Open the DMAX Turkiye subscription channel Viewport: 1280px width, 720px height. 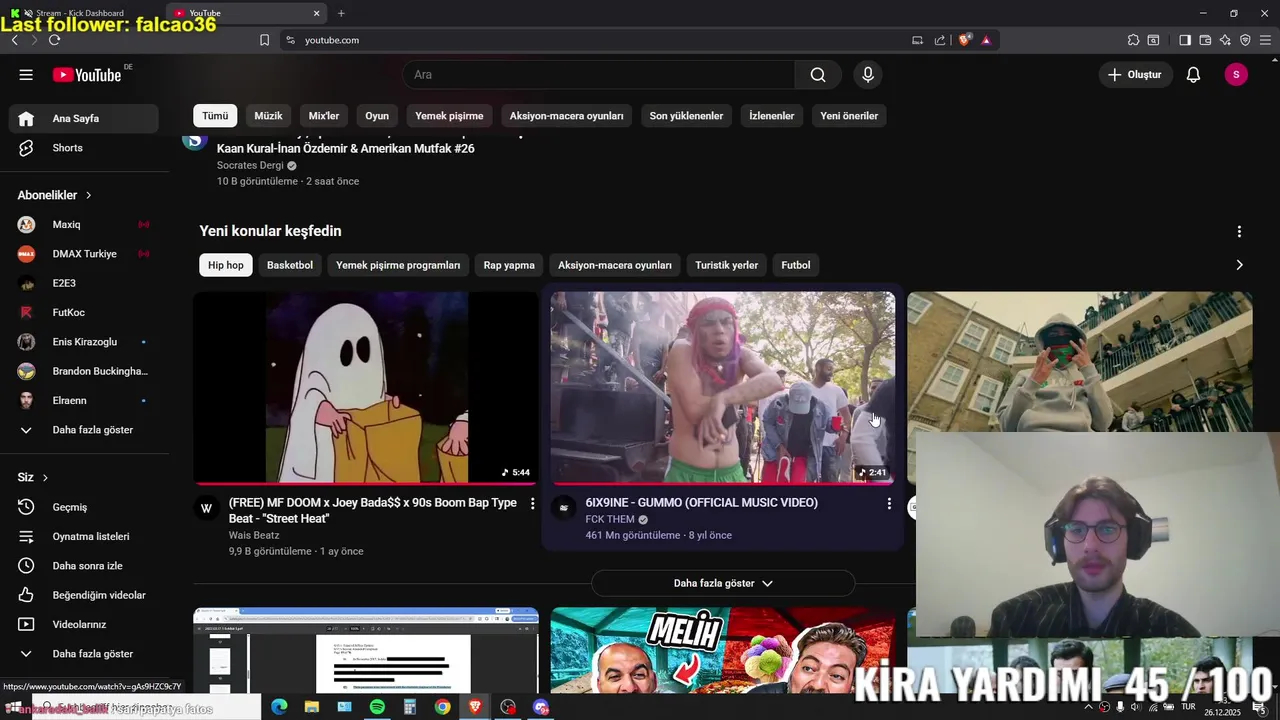84,254
